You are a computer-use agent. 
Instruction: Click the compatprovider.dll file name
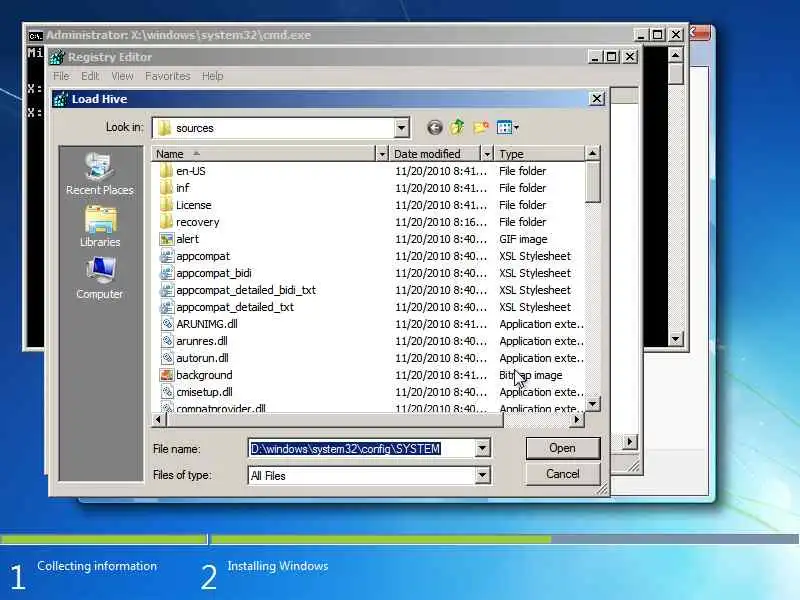coord(221,408)
